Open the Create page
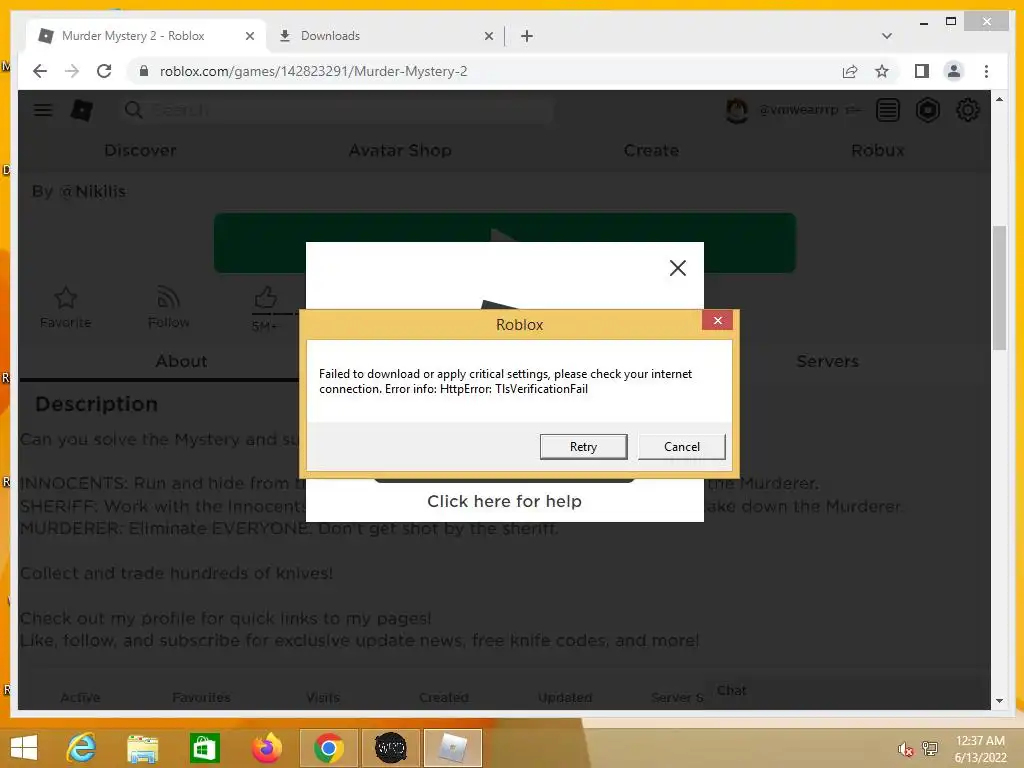Screen dimensions: 1024x768 pyautogui.click(x=651, y=150)
